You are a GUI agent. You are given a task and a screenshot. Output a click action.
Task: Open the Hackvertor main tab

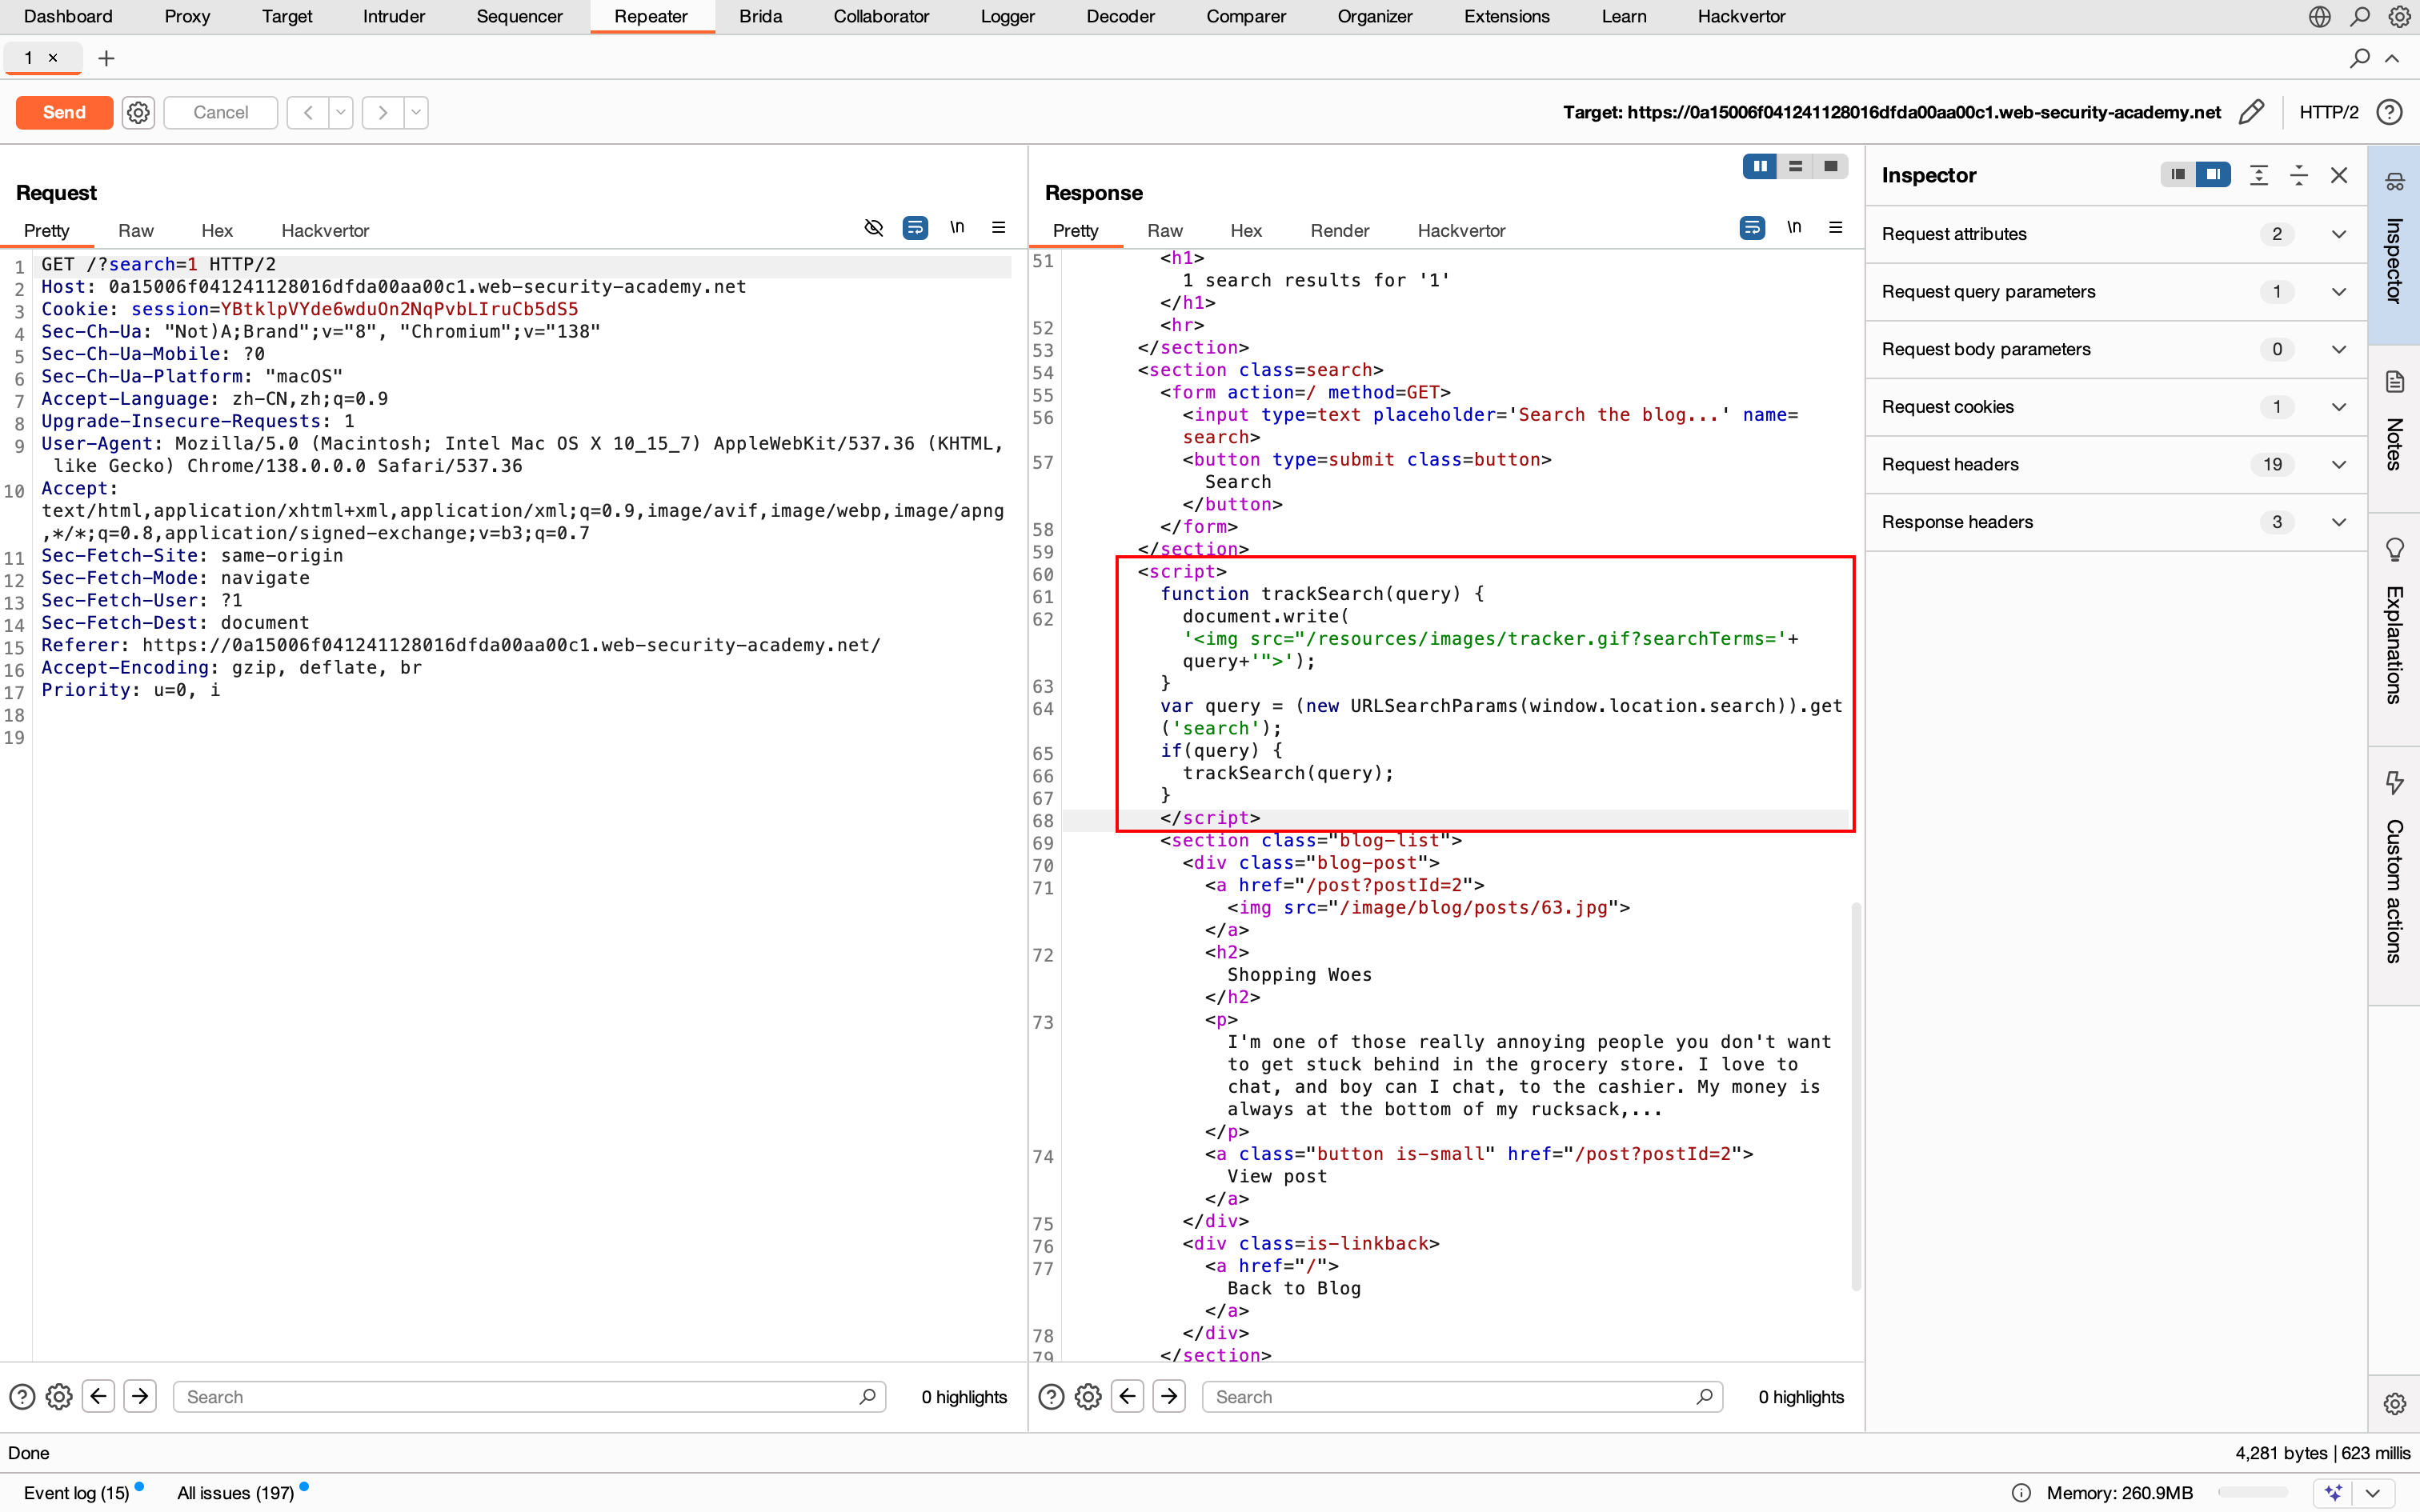[1741, 16]
